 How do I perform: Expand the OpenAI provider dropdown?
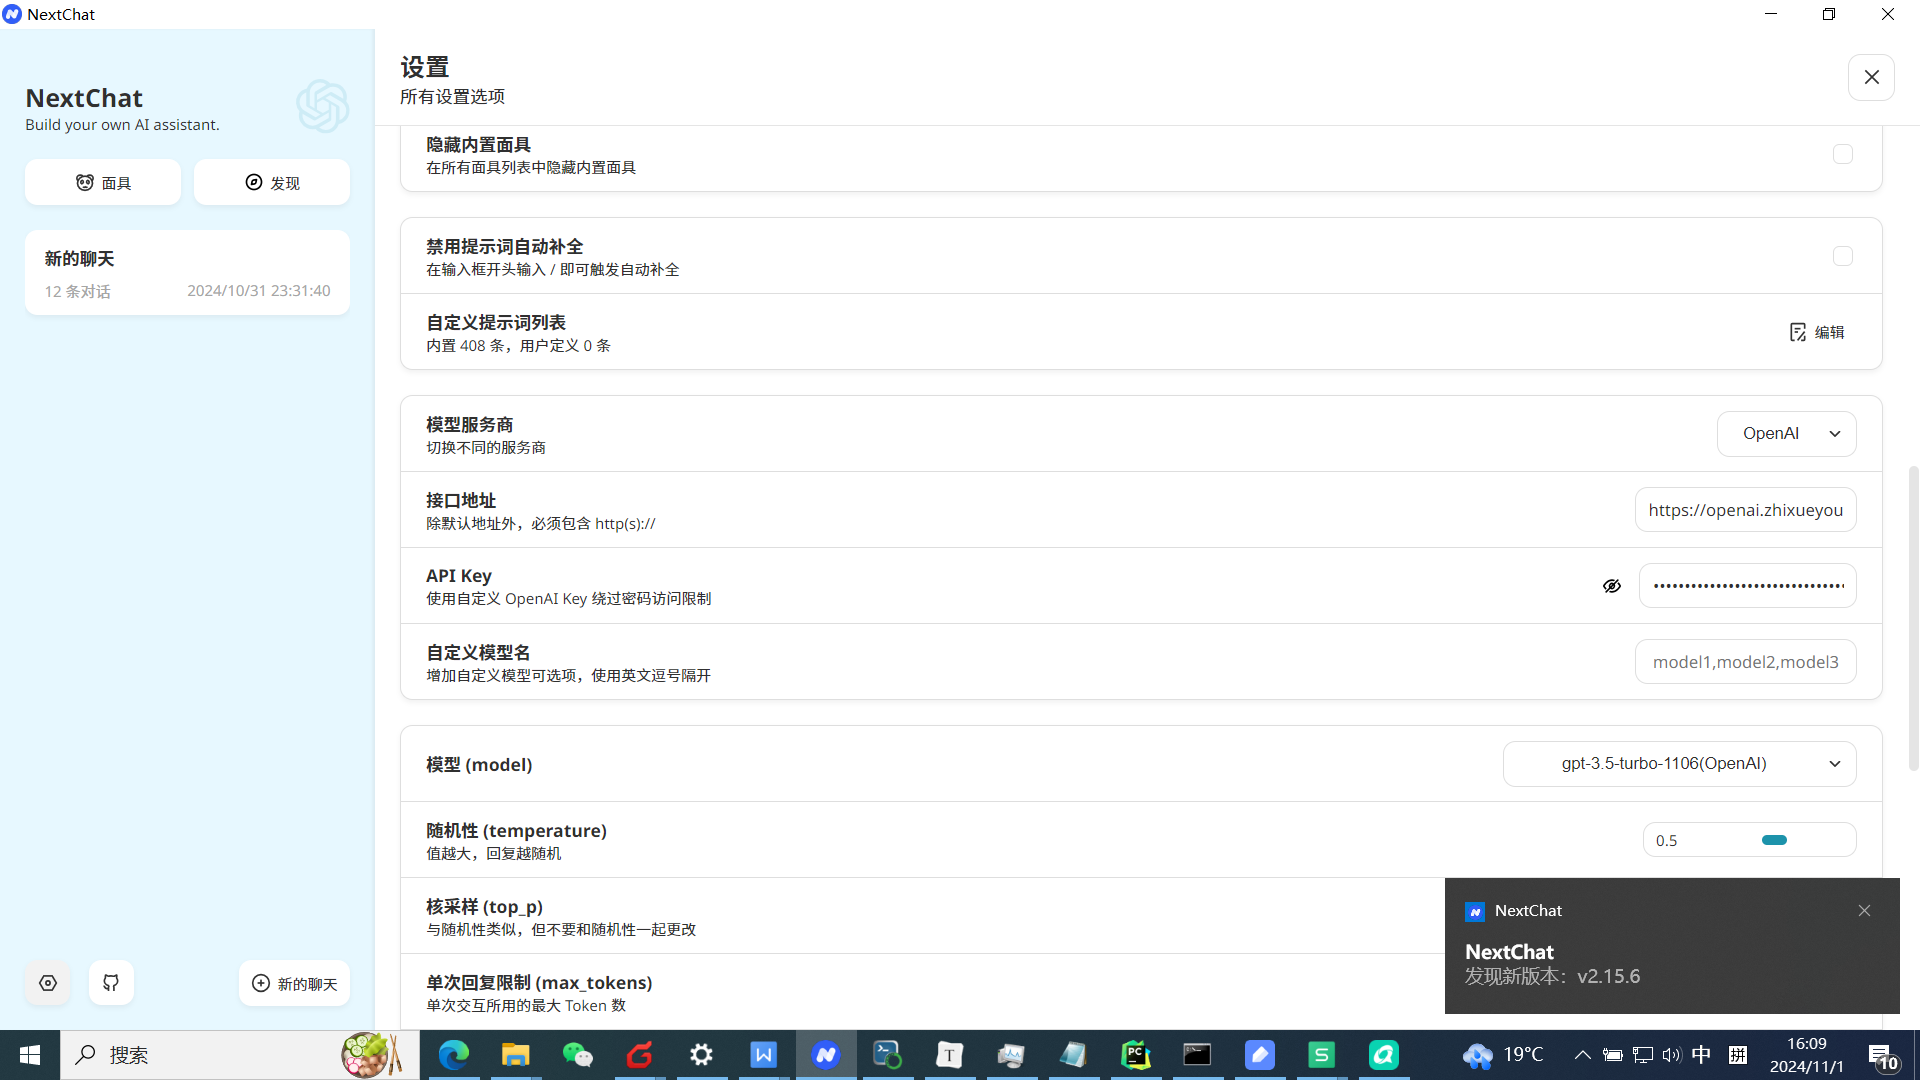click(1786, 434)
